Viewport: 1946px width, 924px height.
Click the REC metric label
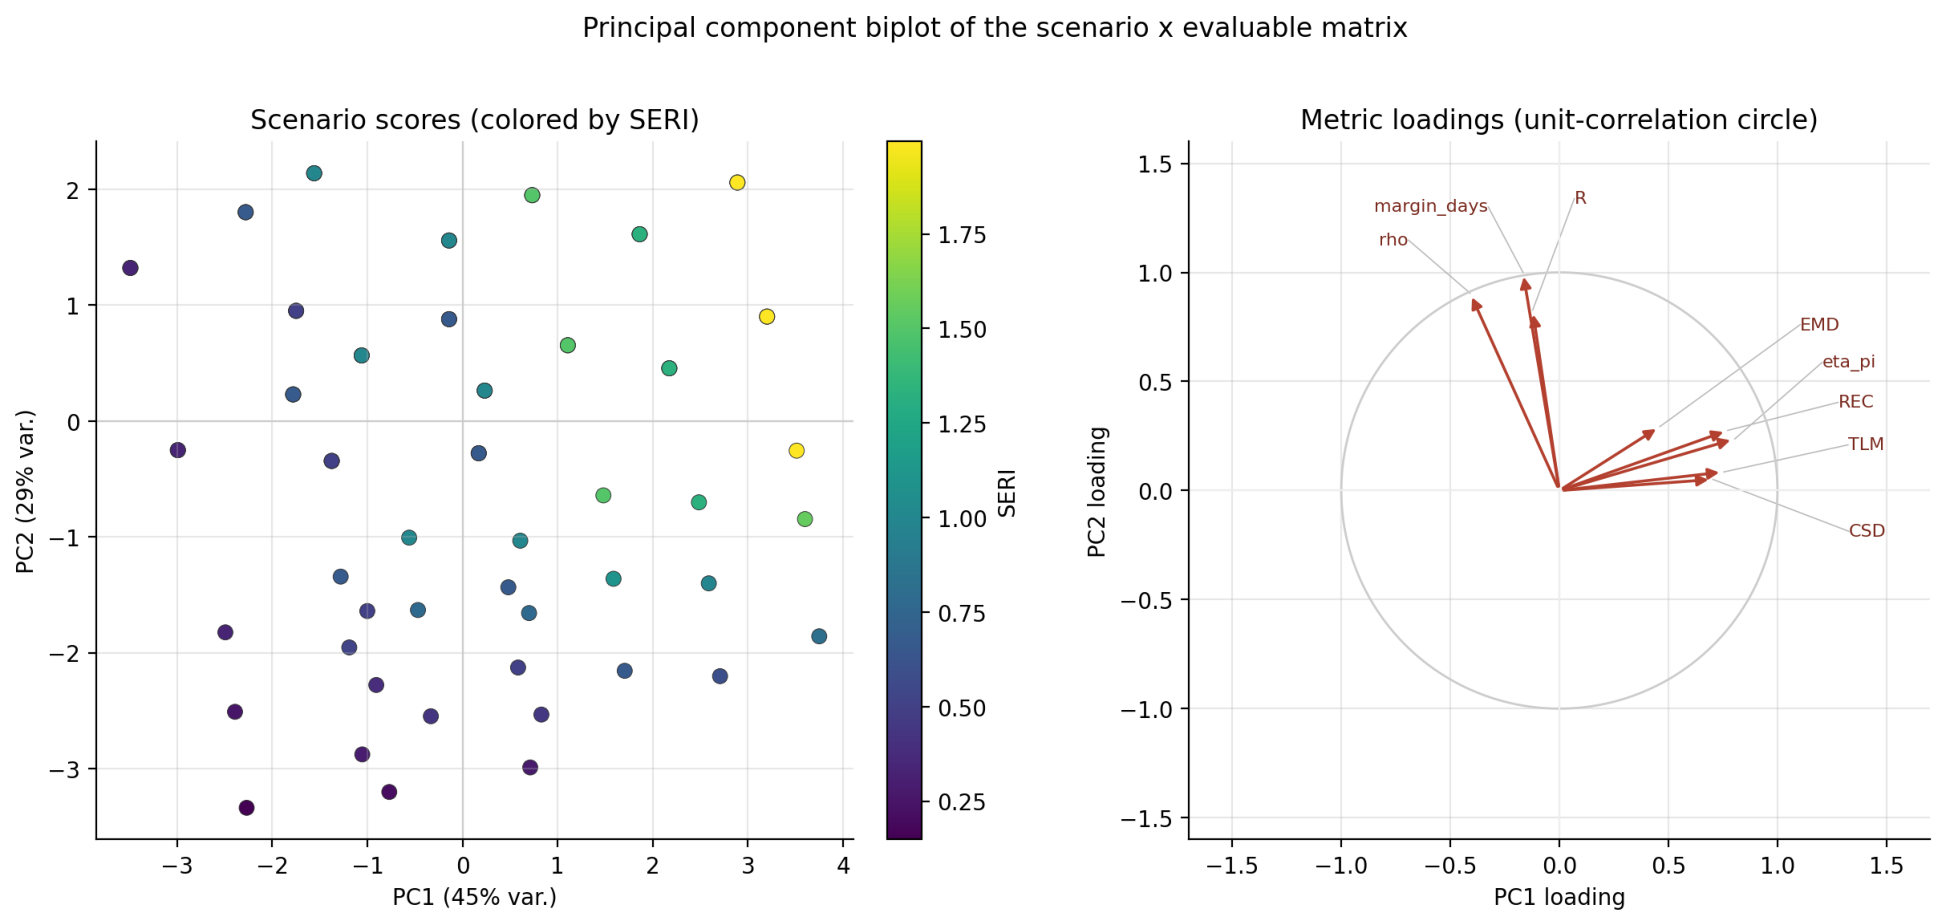[x=1855, y=402]
